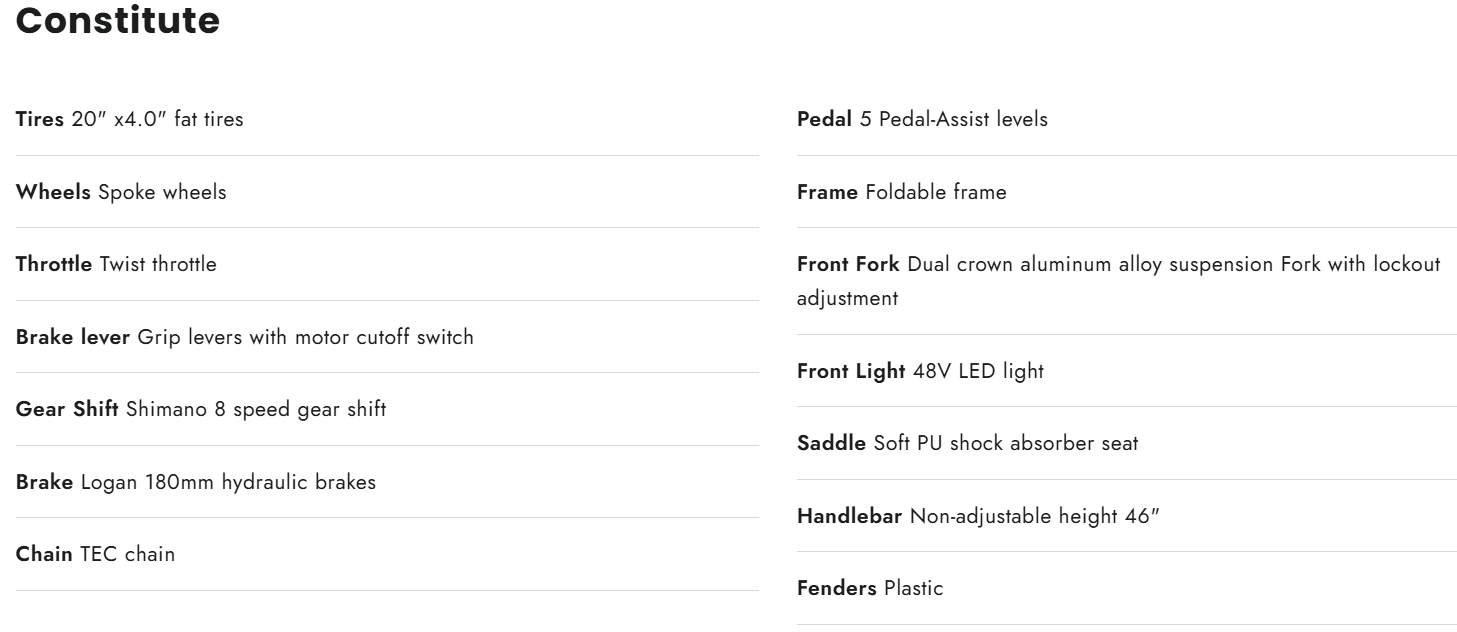Screen dimensions: 1457x632
Task: Click the Foldable frame description
Action: coord(935,192)
